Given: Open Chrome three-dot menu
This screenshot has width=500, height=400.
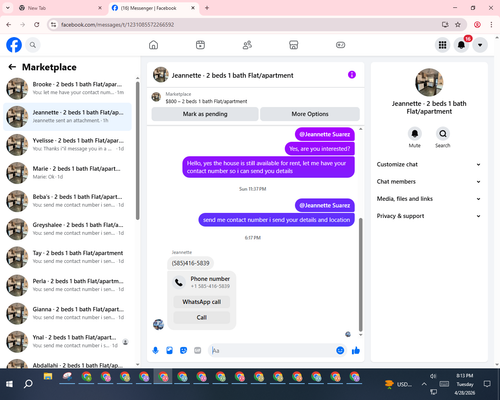Looking at the screenshot, I should (491, 24).
